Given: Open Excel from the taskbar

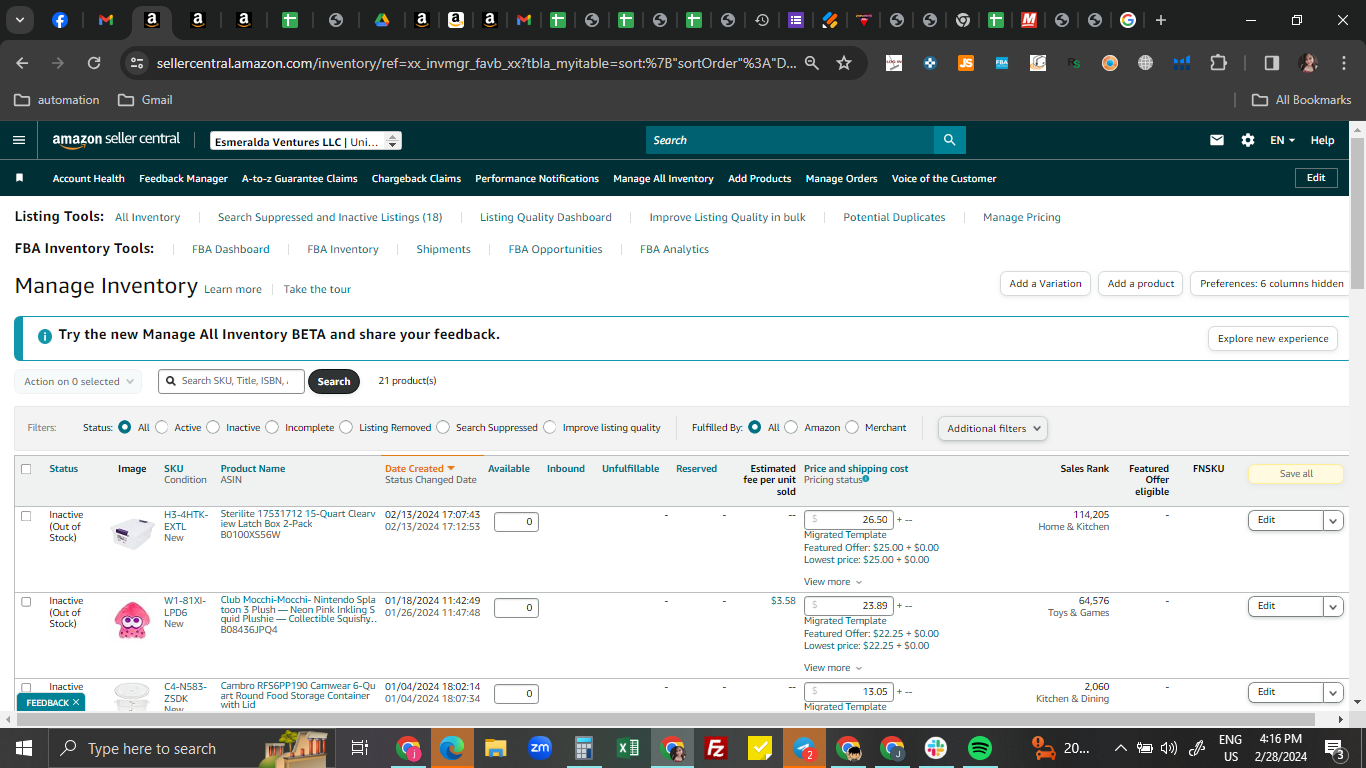Looking at the screenshot, I should [x=628, y=748].
